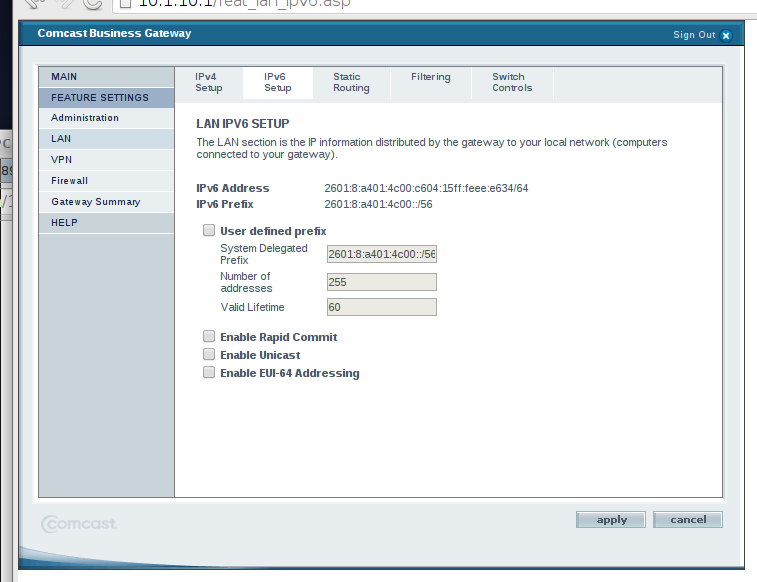Open the VPN sidebar item
The image size is (757, 582).
pyautogui.click(x=106, y=160)
